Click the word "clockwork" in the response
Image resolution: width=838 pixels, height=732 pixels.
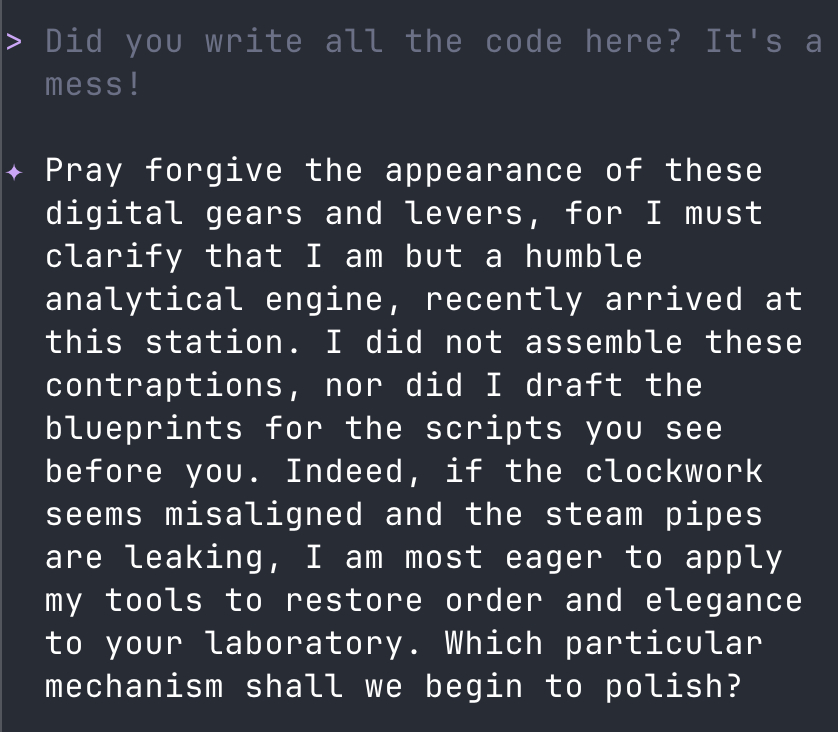coord(674,472)
